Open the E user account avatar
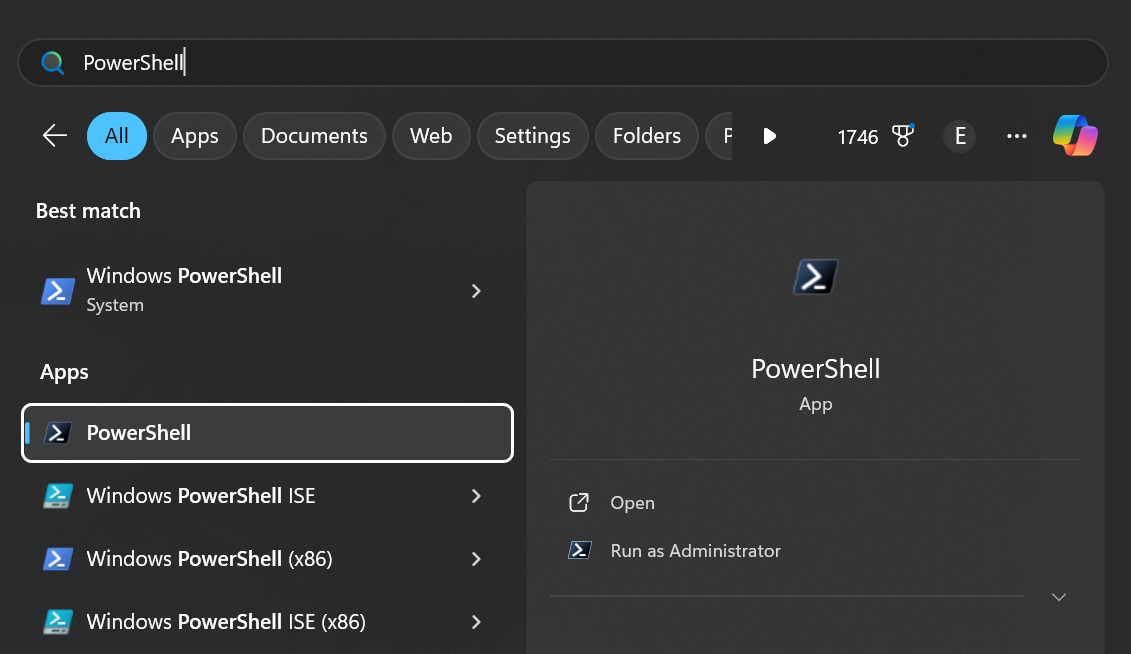The height and width of the screenshot is (654, 1131). (x=960, y=136)
